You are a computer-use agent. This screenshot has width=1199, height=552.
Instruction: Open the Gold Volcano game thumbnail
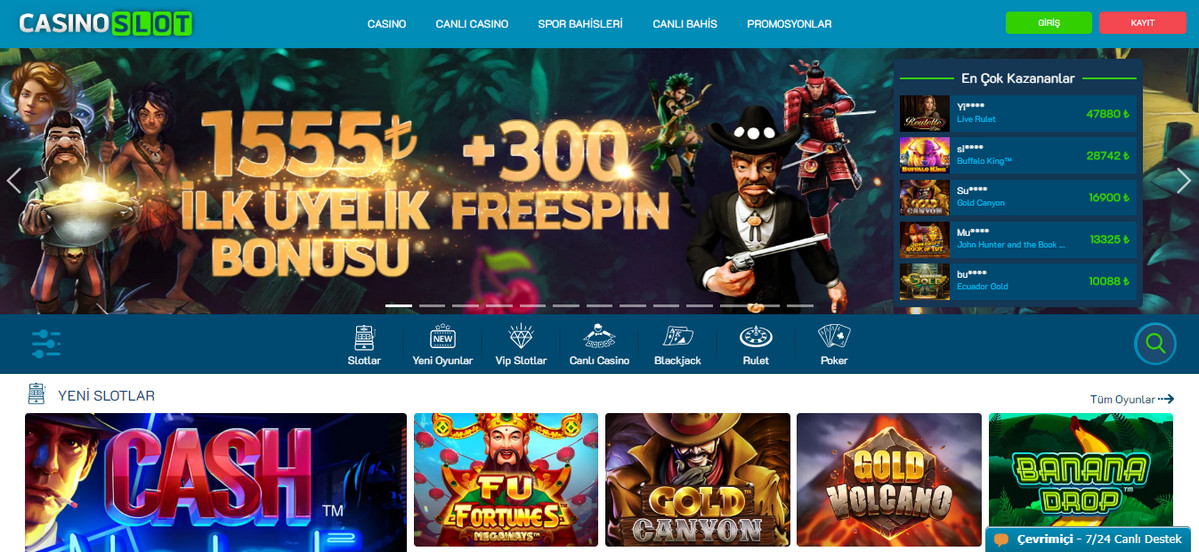coord(889,480)
